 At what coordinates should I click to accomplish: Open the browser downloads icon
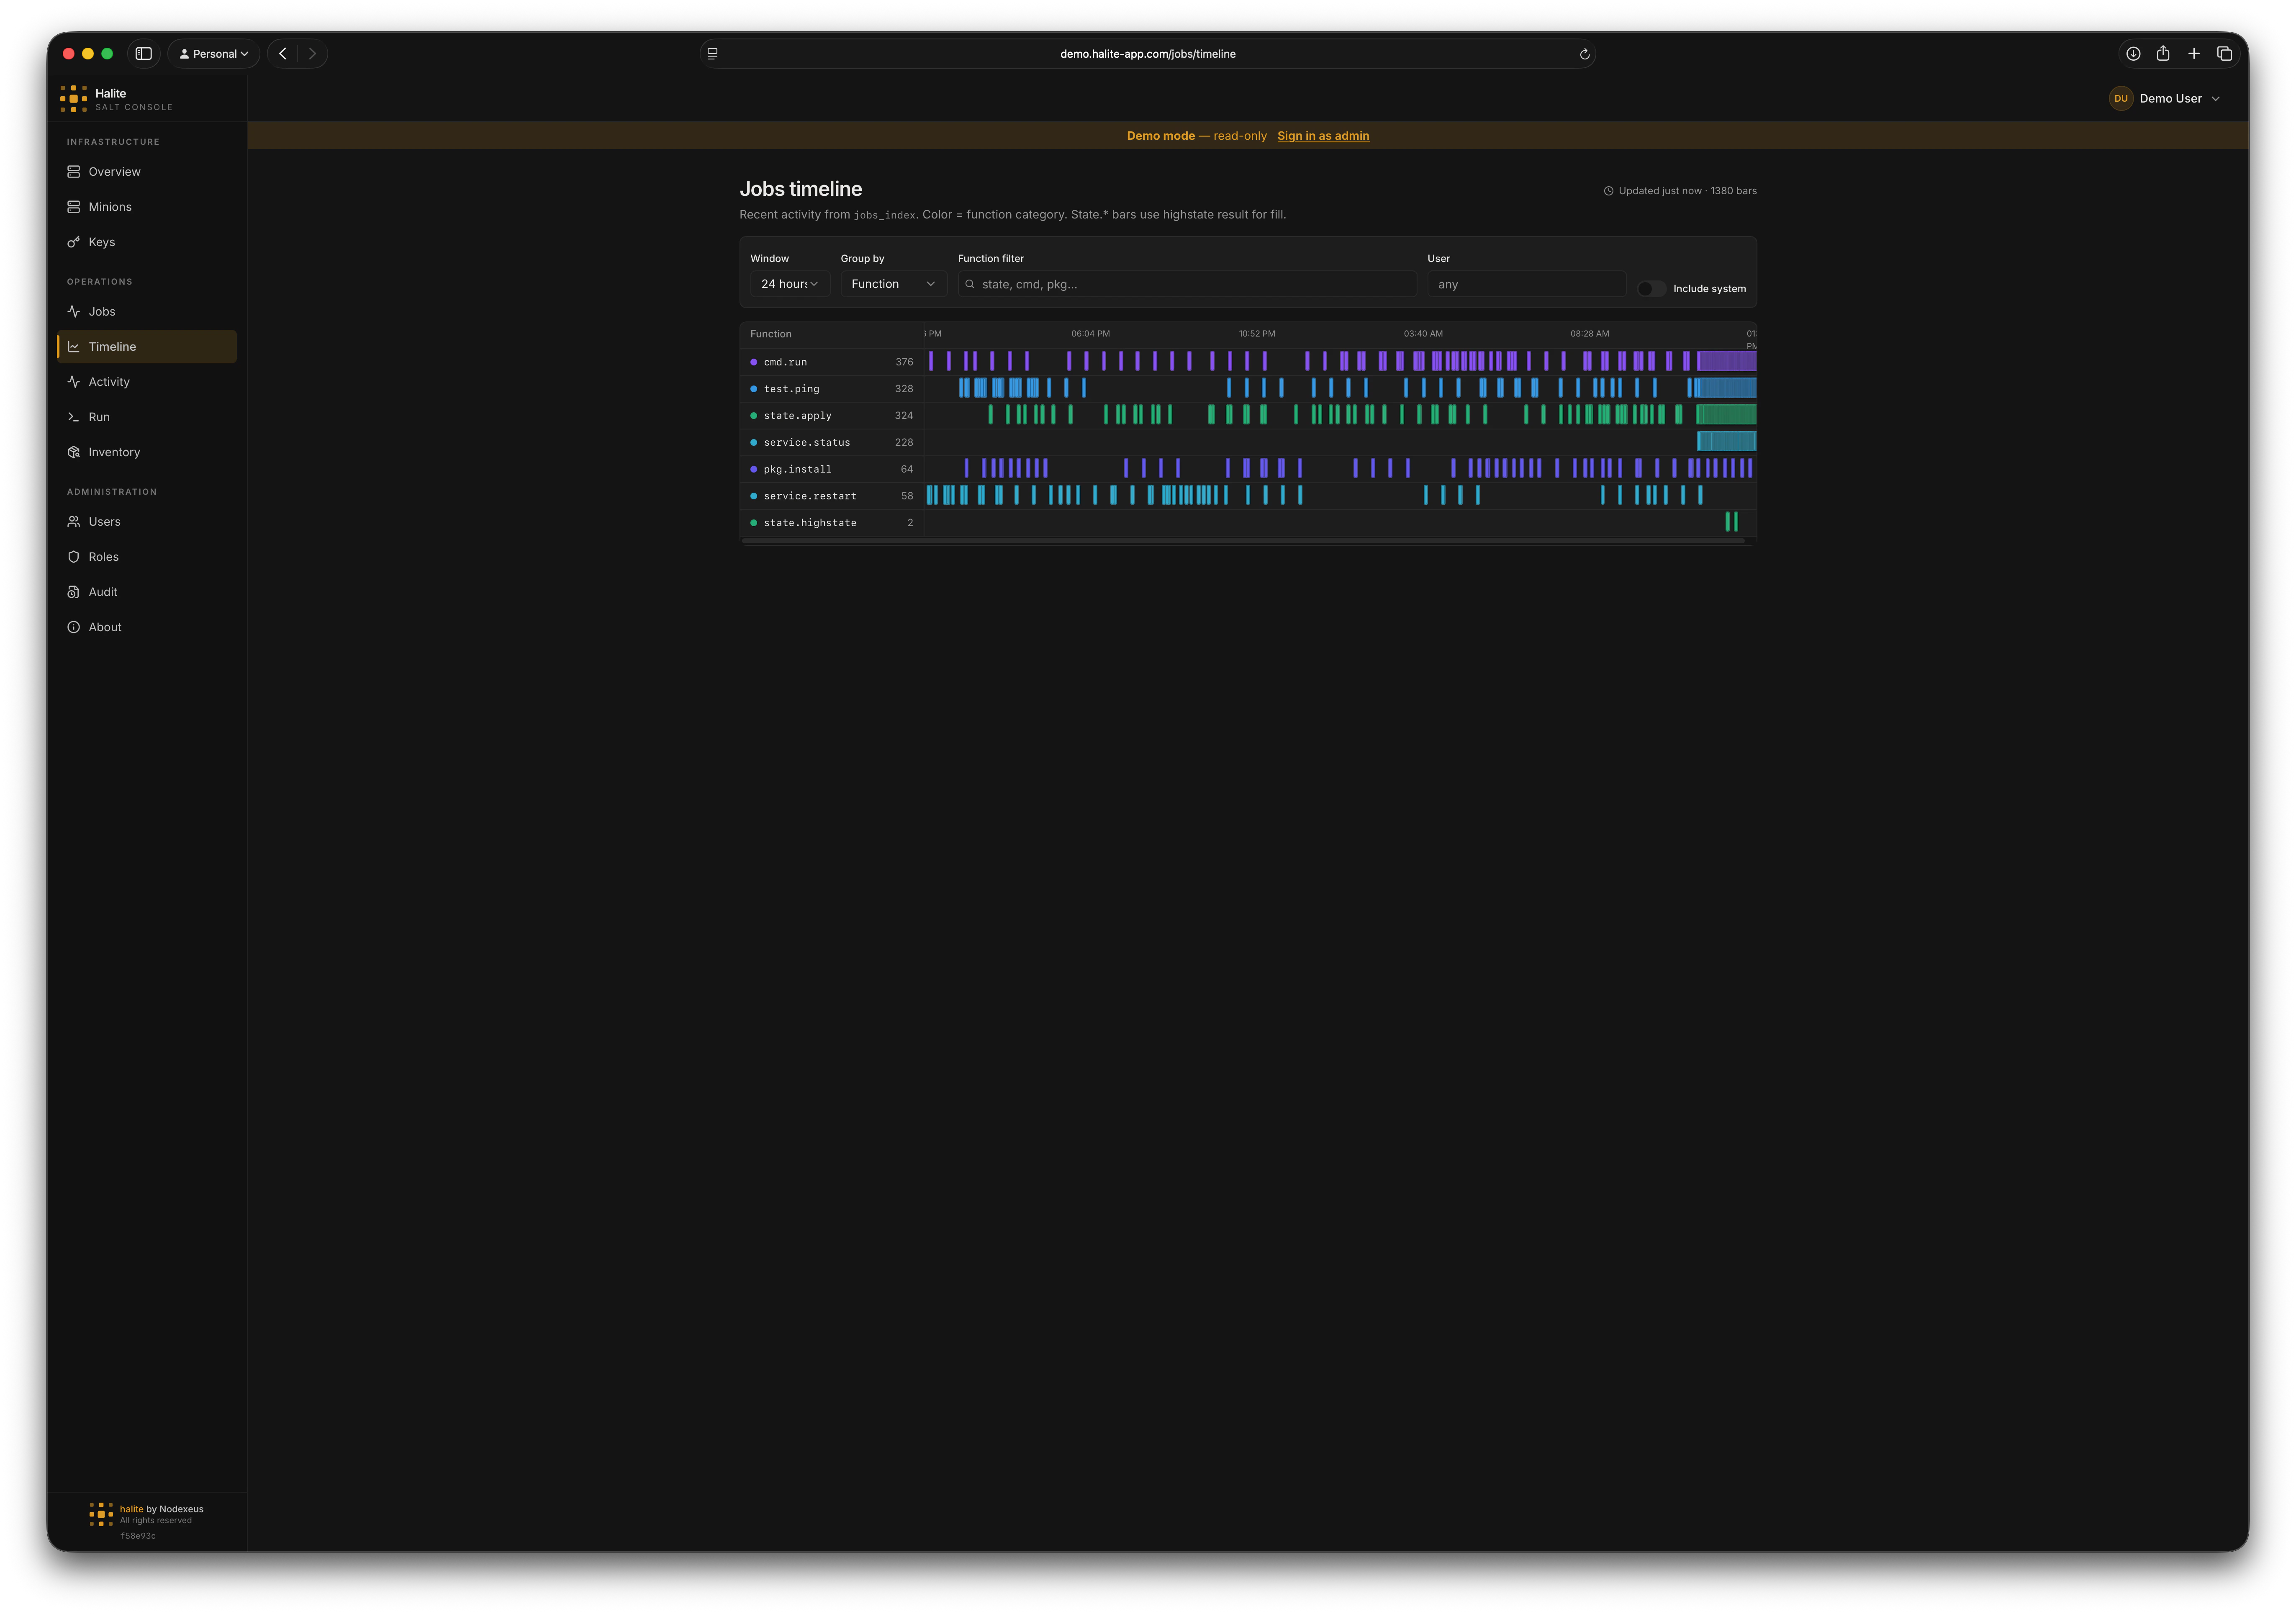point(2133,54)
